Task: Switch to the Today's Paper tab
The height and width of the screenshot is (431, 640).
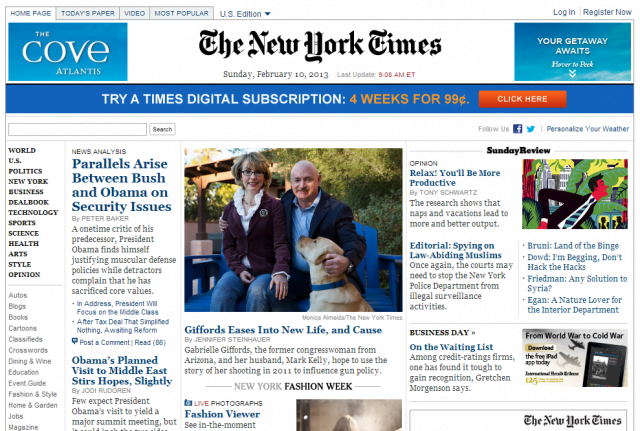Action: click(88, 13)
